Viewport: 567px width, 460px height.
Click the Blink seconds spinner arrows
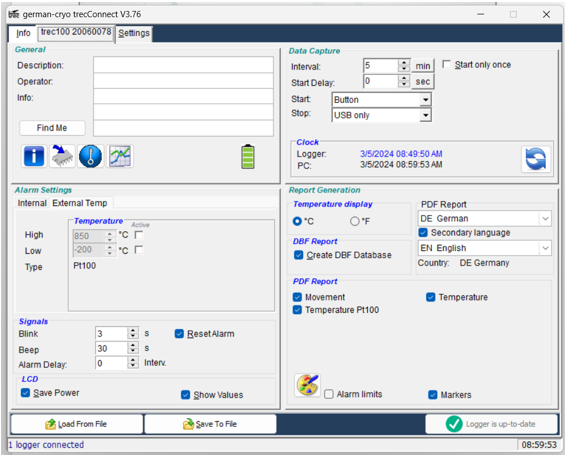click(133, 333)
